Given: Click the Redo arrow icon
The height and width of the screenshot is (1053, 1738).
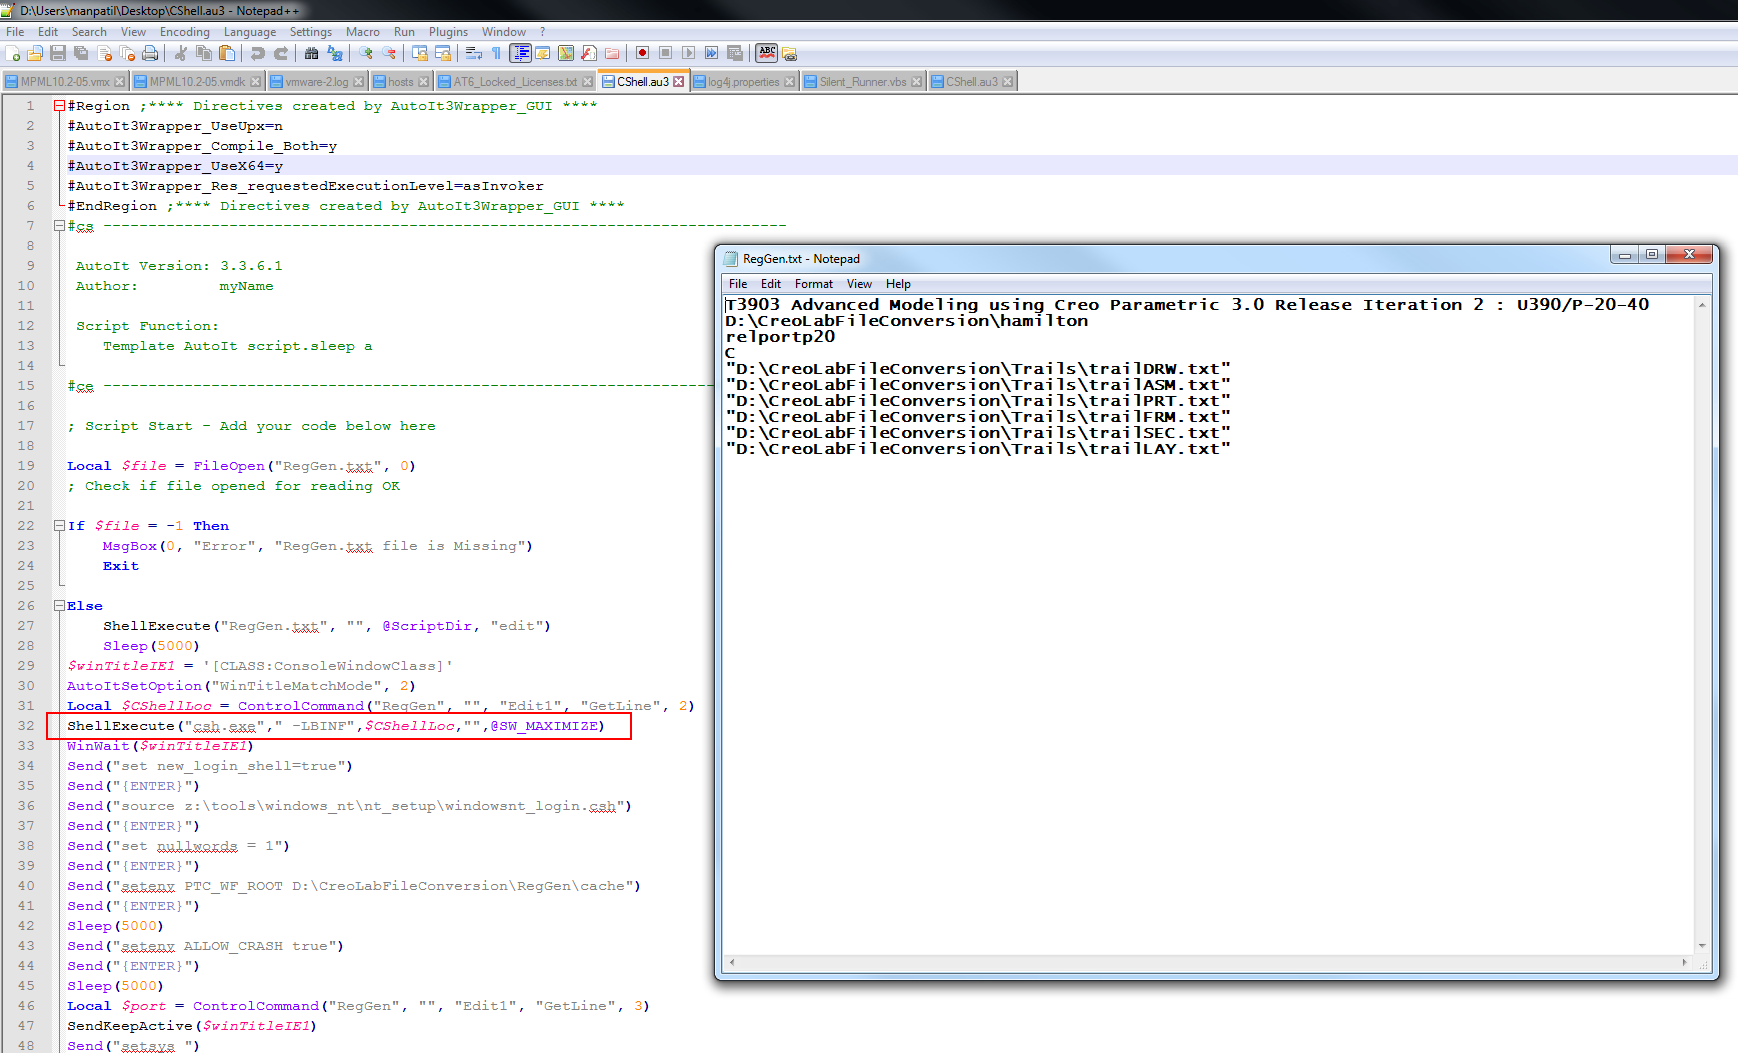Looking at the screenshot, I should coord(281,53).
